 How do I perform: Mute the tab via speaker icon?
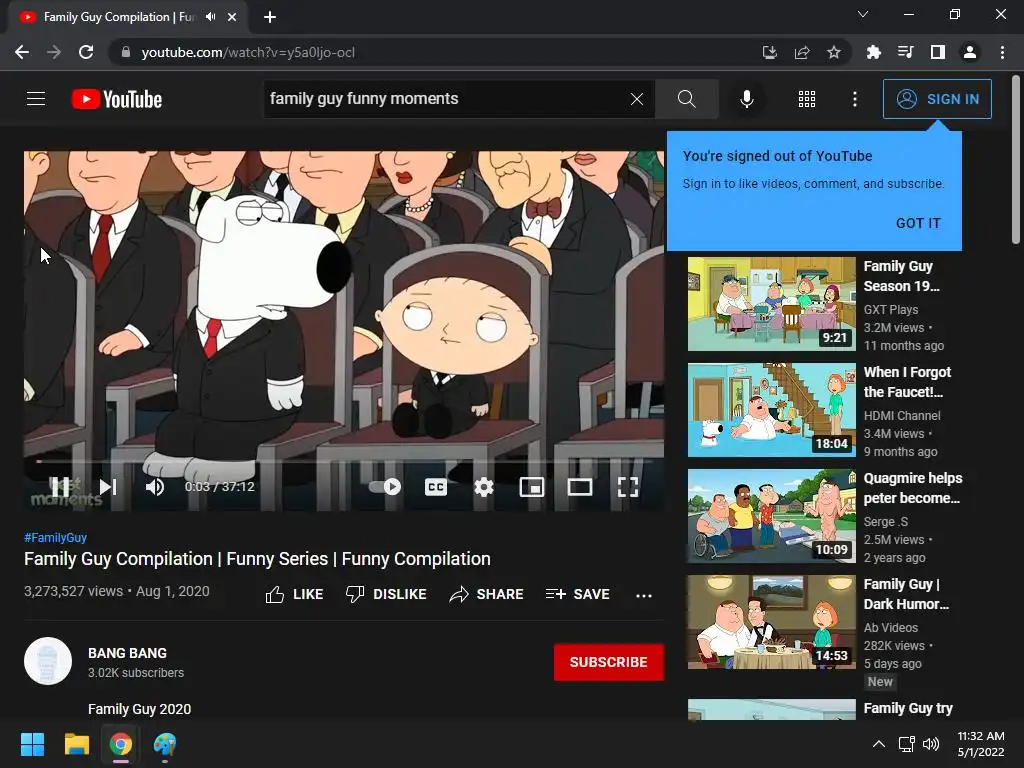tap(210, 17)
